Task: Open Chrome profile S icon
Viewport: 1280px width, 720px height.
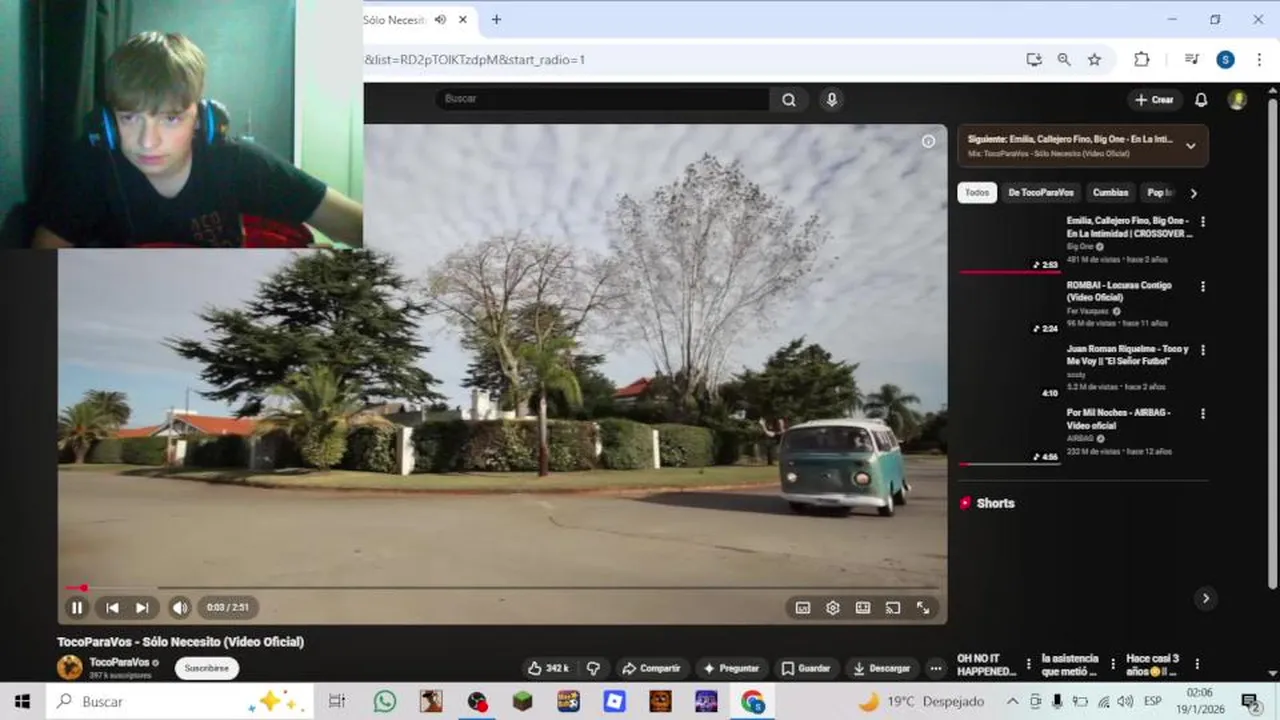Action: tap(1225, 60)
